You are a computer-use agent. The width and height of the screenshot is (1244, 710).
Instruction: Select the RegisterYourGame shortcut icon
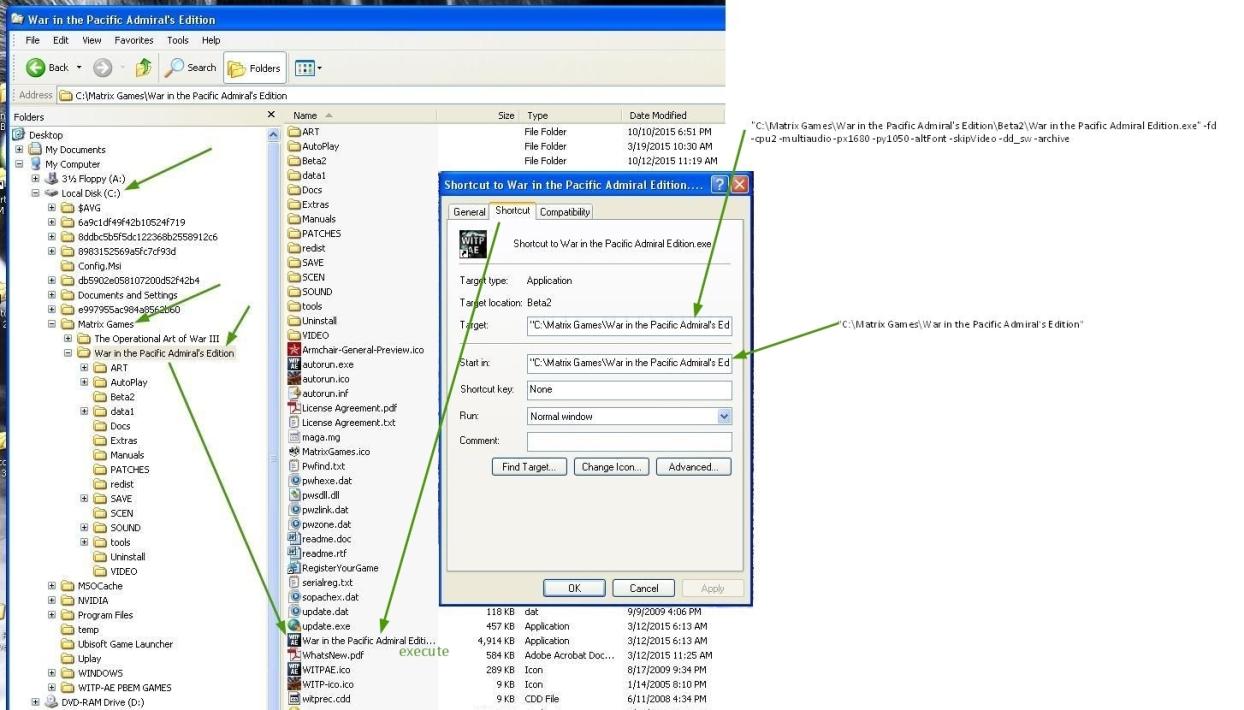pyautogui.click(x=294, y=567)
